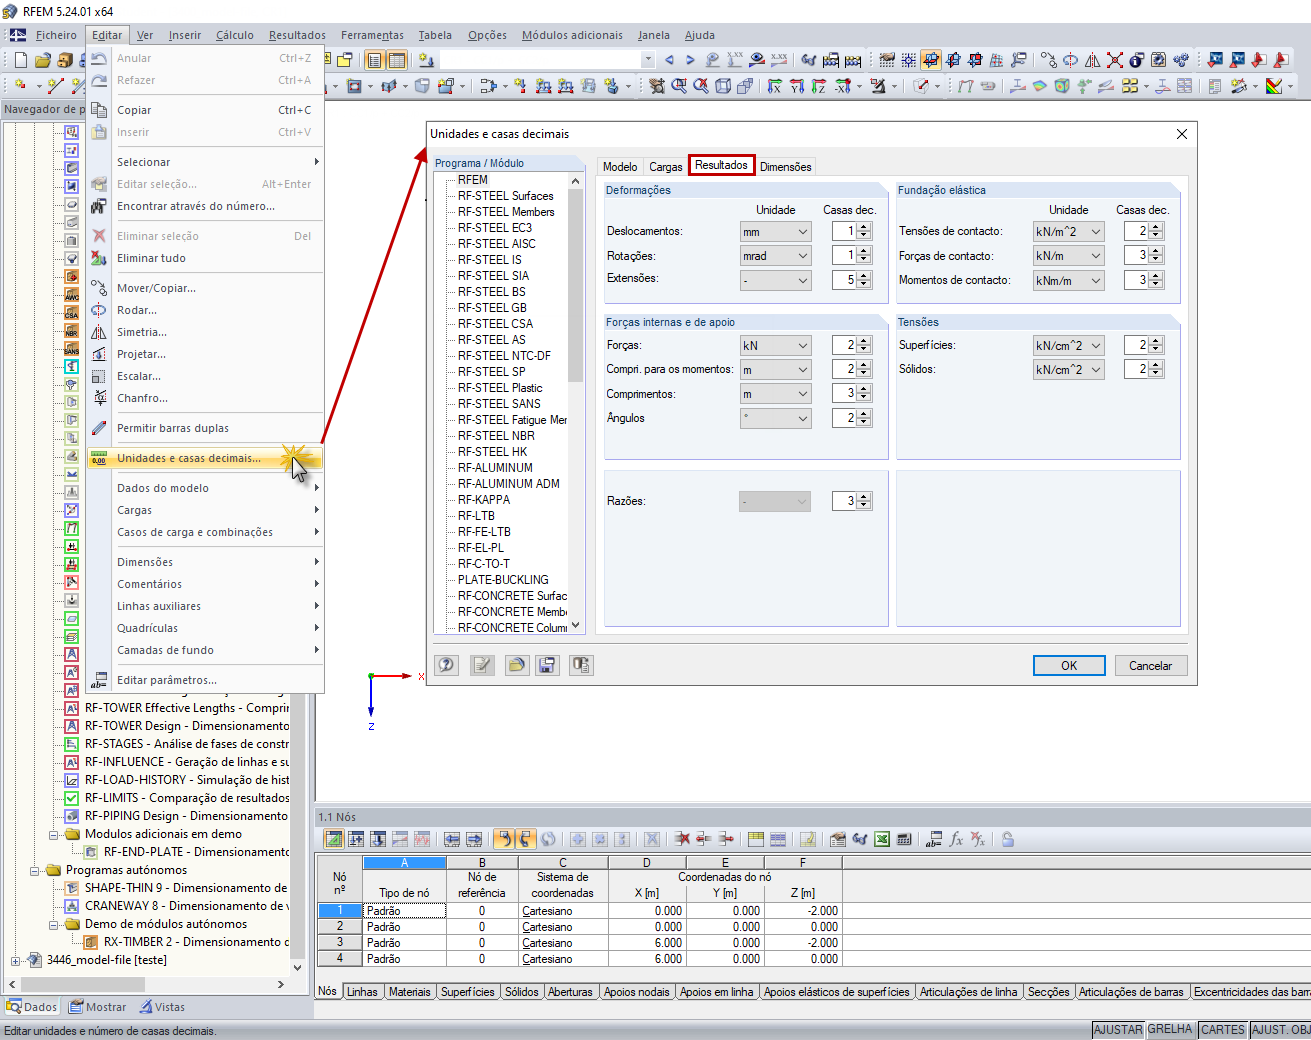This screenshot has height=1040, width=1311.
Task: Click the RF-INFLUENCE module icon
Action: (x=72, y=762)
